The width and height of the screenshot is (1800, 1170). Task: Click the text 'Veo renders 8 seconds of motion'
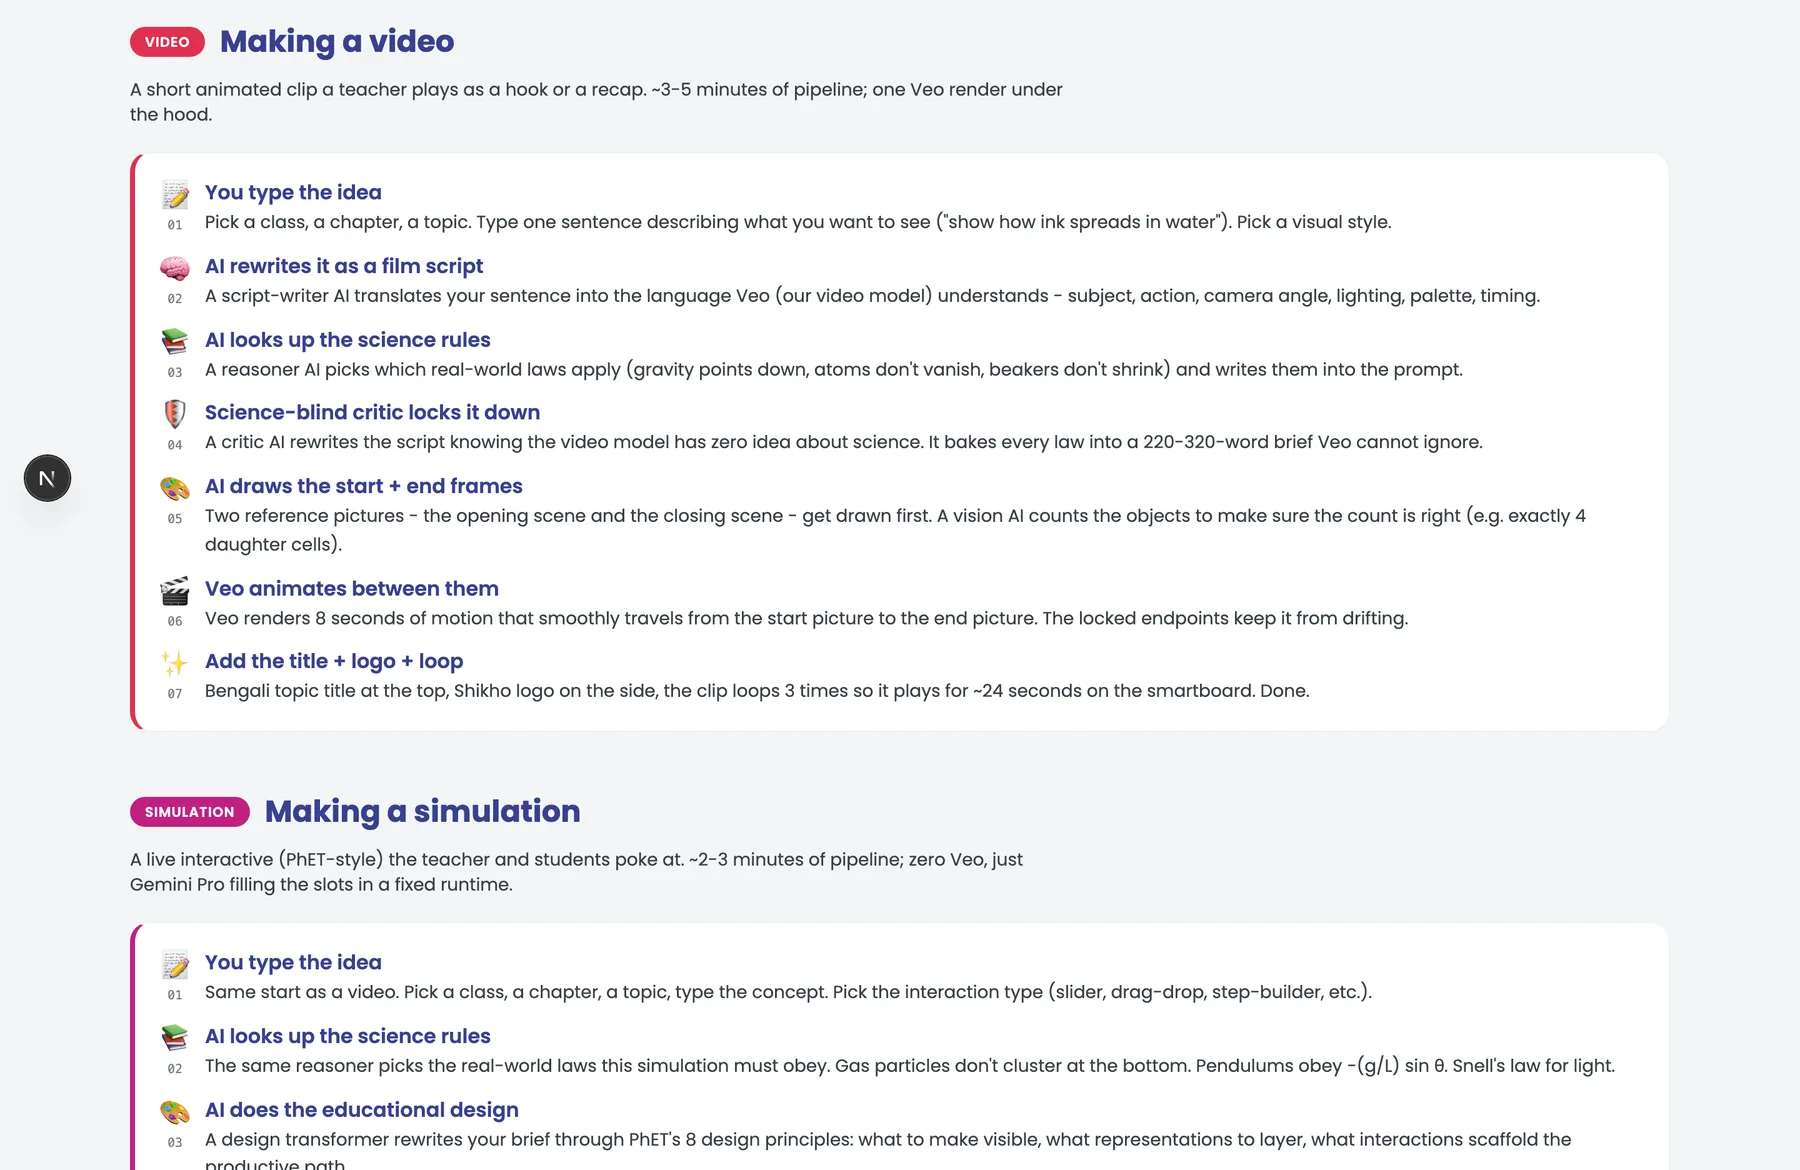pyautogui.click(x=806, y=618)
